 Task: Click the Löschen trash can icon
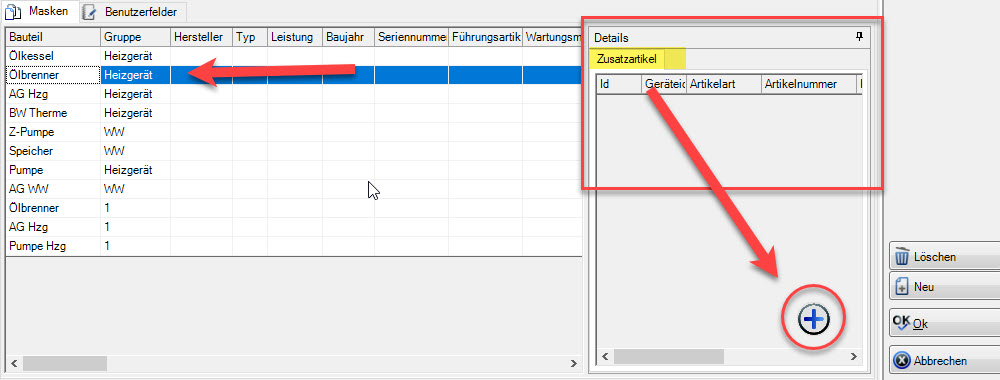point(902,256)
